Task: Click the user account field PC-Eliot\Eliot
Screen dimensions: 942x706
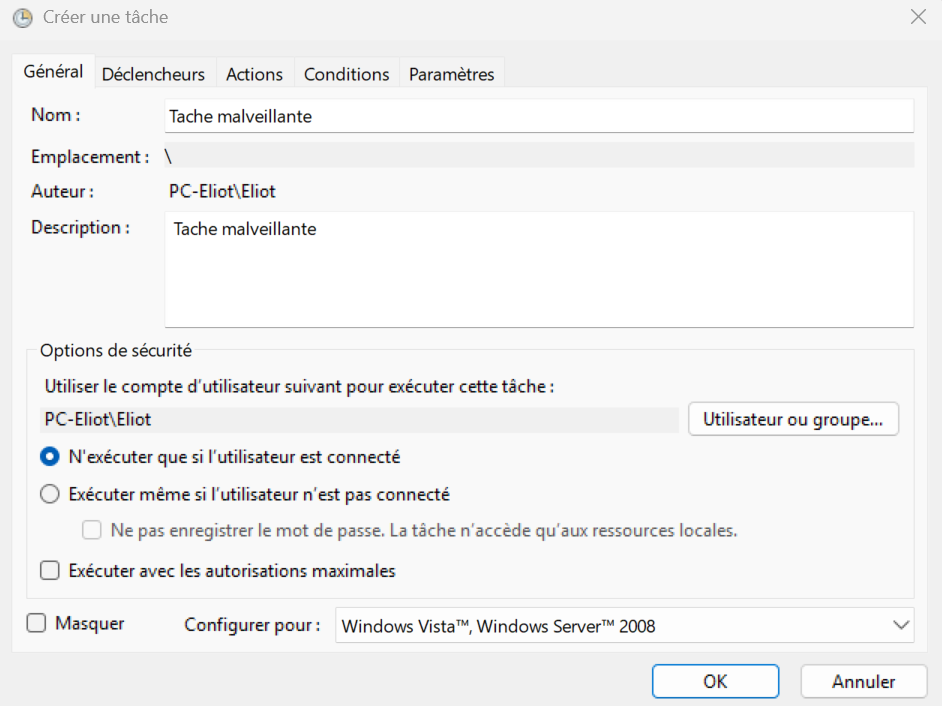Action: point(359,419)
